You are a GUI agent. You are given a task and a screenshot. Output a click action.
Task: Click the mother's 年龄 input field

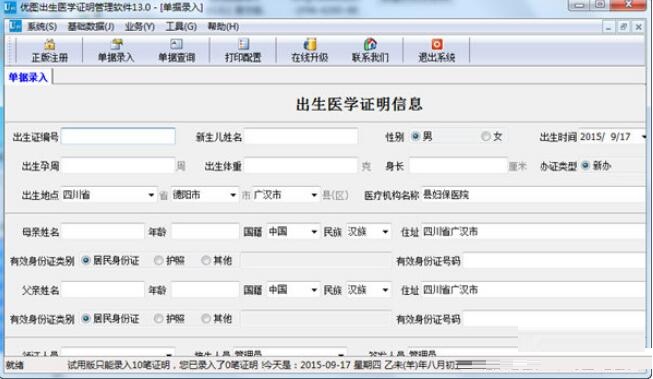point(205,232)
